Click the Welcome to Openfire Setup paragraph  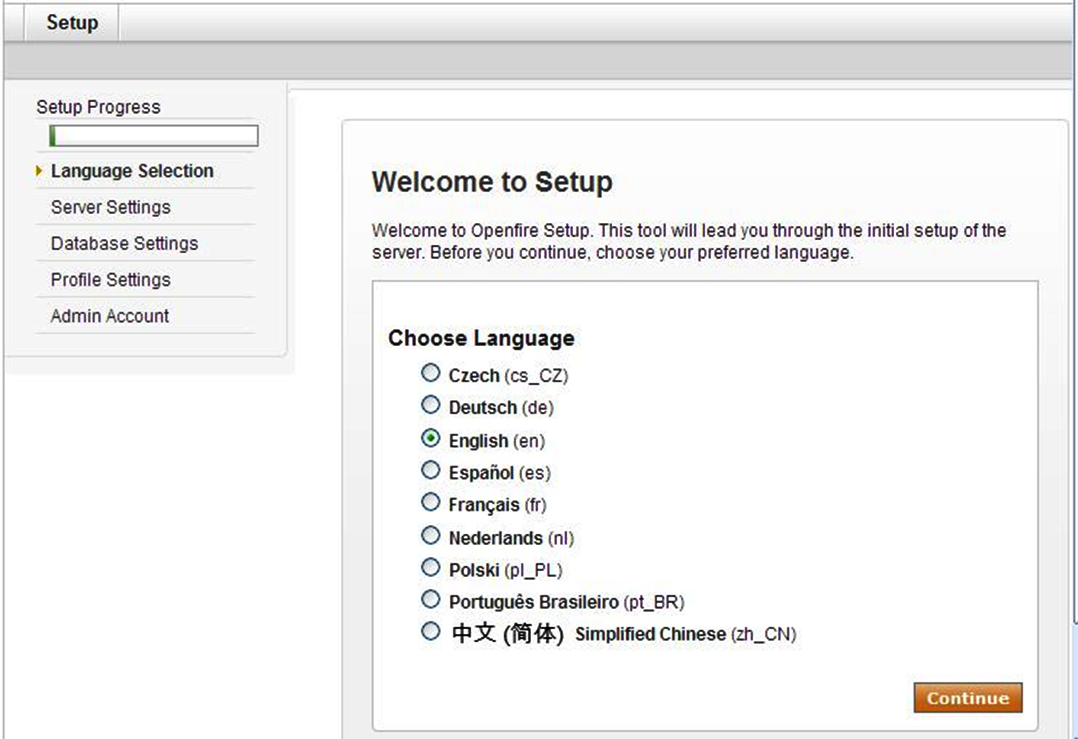[x=689, y=241]
